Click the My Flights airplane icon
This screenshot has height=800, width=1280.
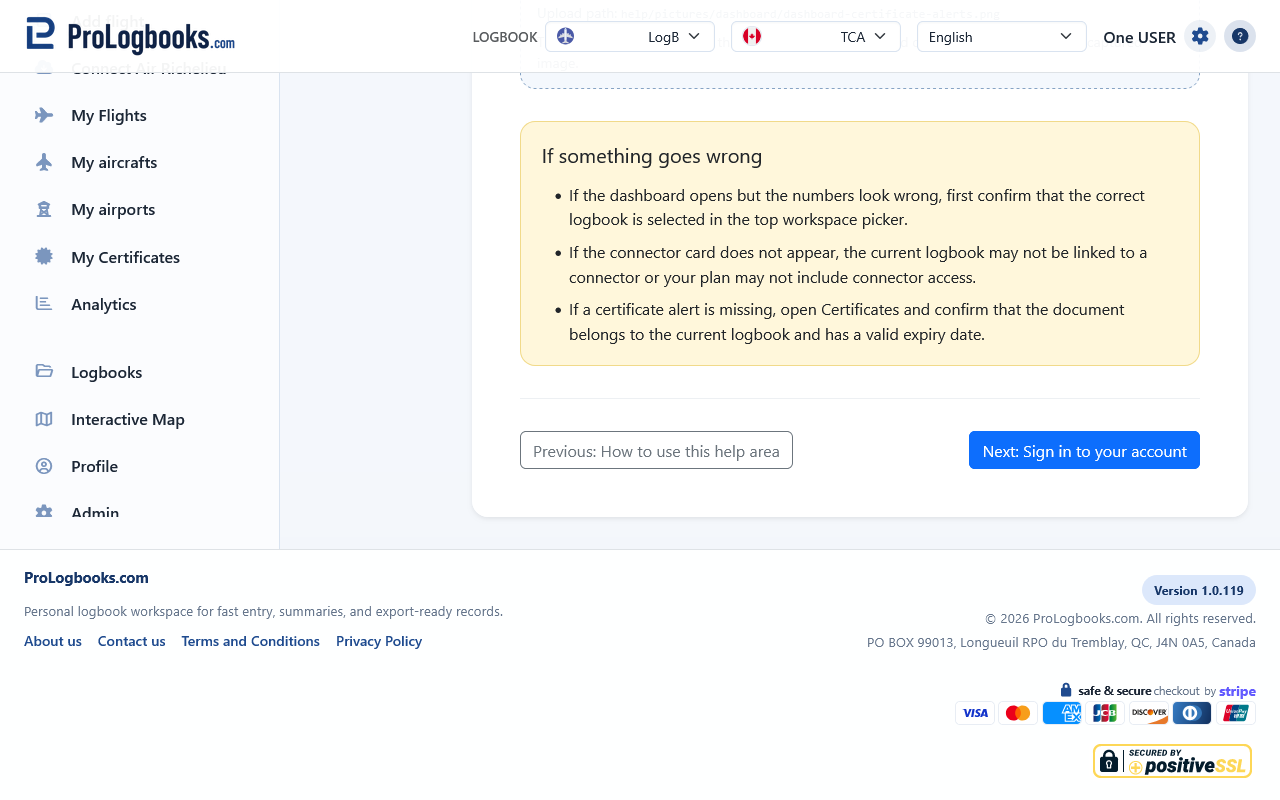tap(44, 115)
